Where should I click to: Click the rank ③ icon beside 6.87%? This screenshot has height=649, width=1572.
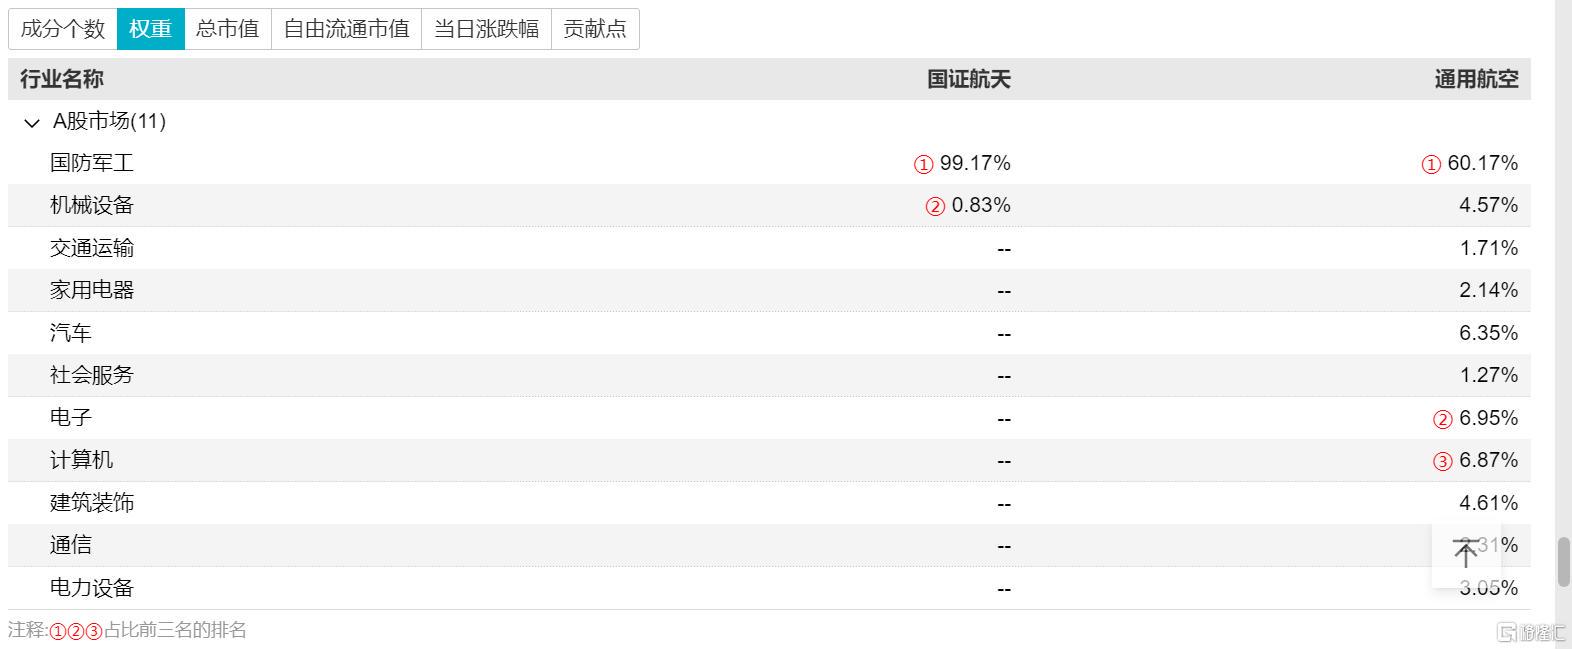click(1442, 461)
